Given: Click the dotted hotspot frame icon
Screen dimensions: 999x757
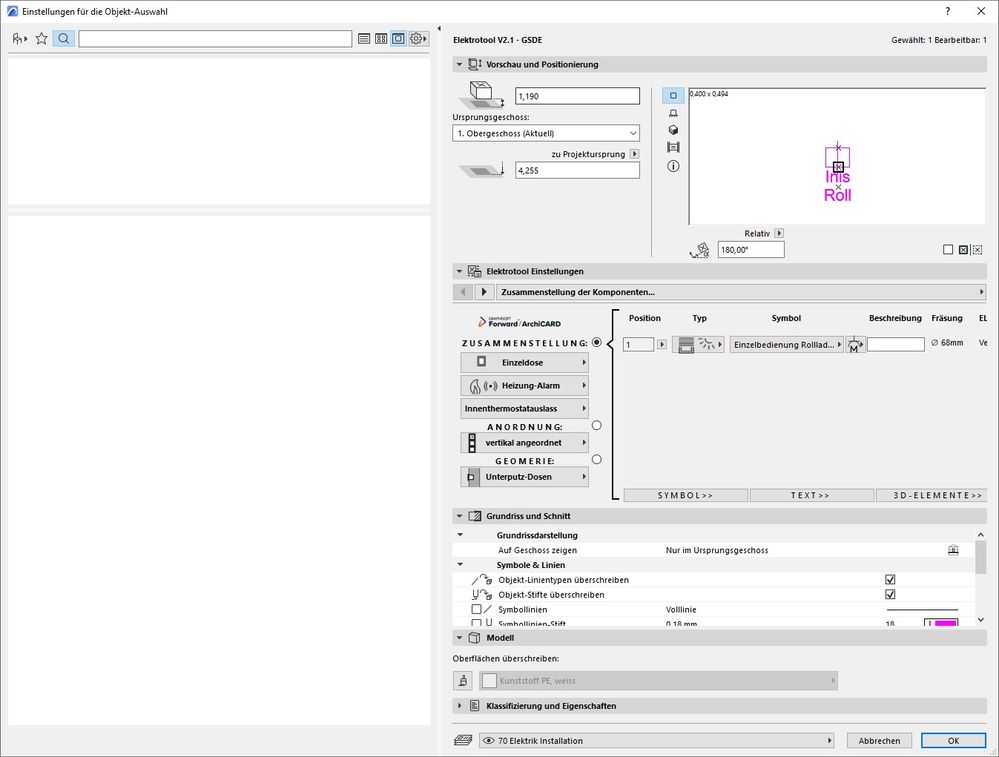Looking at the screenshot, I should [x=977, y=250].
